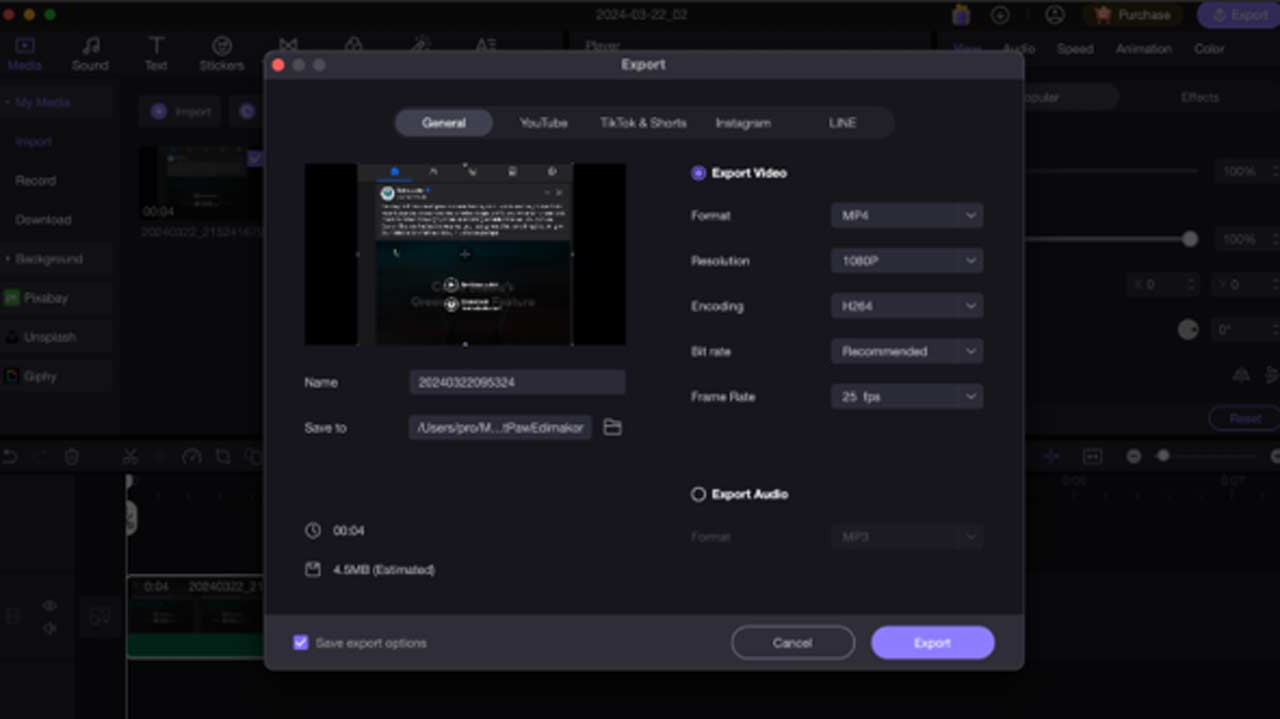
Task: Expand the Resolution dropdown showing 1080P
Action: [906, 261]
